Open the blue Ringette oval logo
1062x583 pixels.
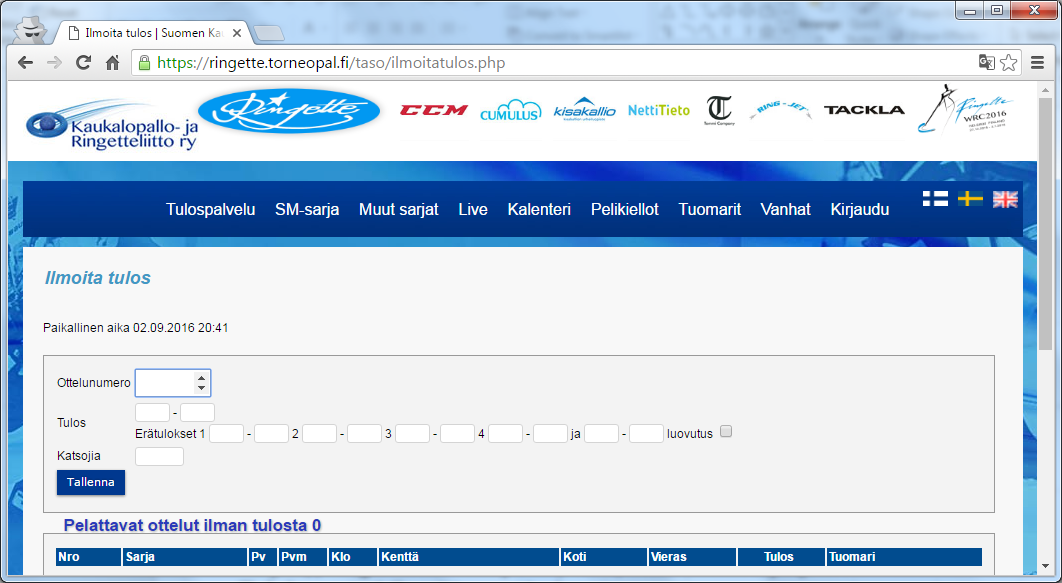[289, 111]
